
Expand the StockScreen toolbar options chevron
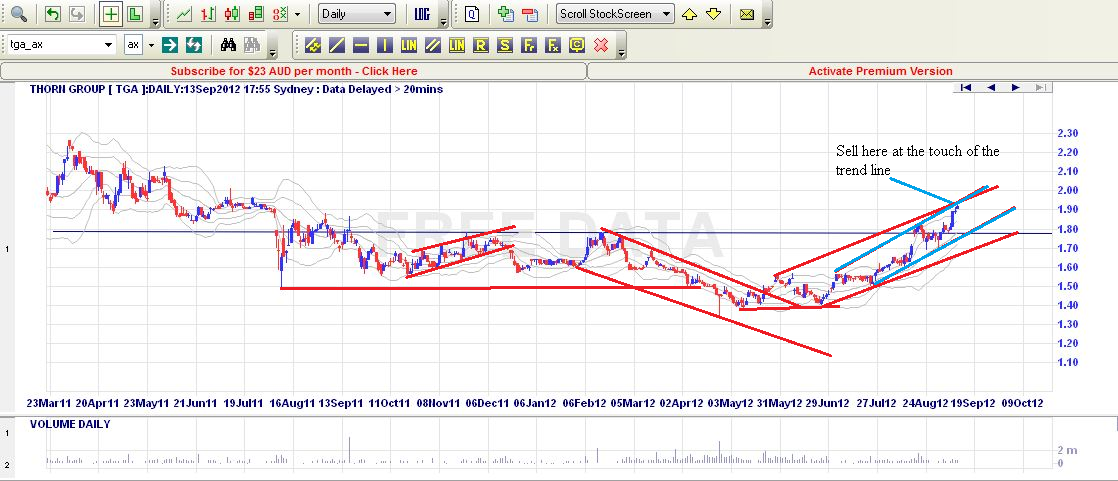point(767,21)
